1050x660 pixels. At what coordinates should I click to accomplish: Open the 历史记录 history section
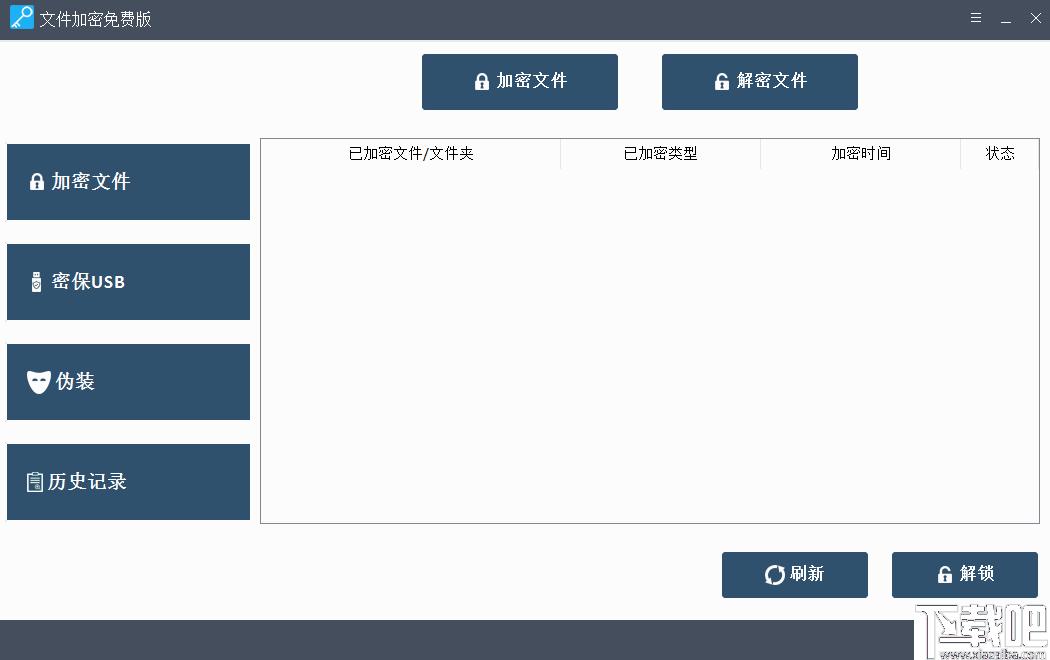click(x=129, y=482)
